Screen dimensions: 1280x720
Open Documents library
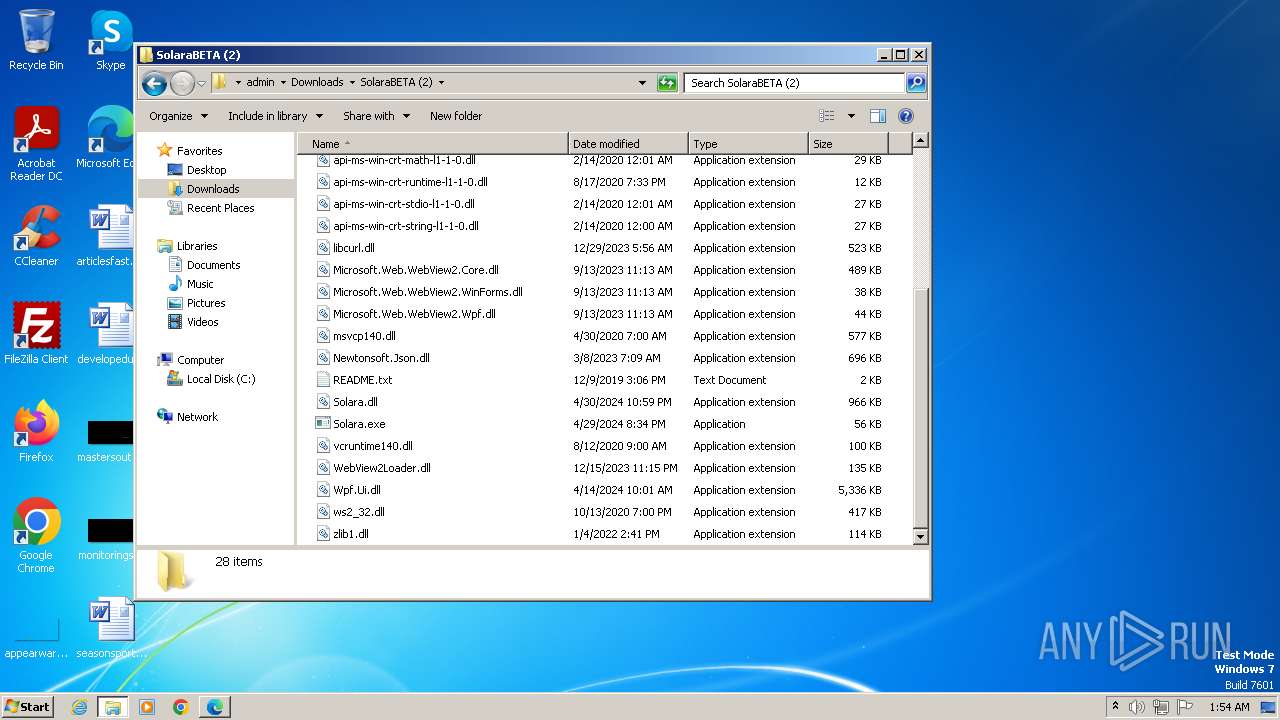pyautogui.click(x=213, y=265)
